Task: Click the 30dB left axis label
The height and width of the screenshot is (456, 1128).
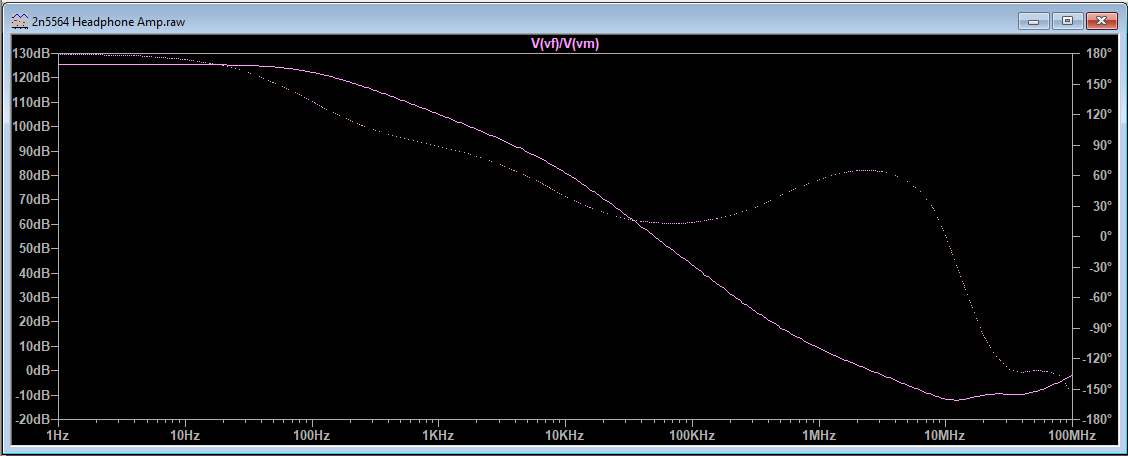Action: [x=34, y=297]
